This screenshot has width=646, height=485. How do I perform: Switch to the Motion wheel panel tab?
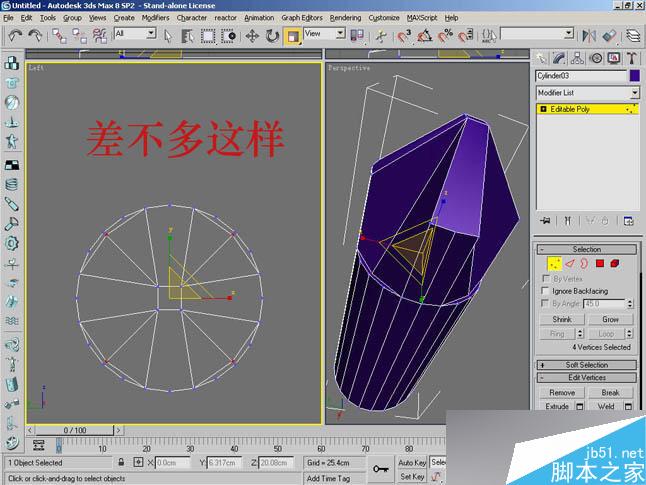coord(596,58)
